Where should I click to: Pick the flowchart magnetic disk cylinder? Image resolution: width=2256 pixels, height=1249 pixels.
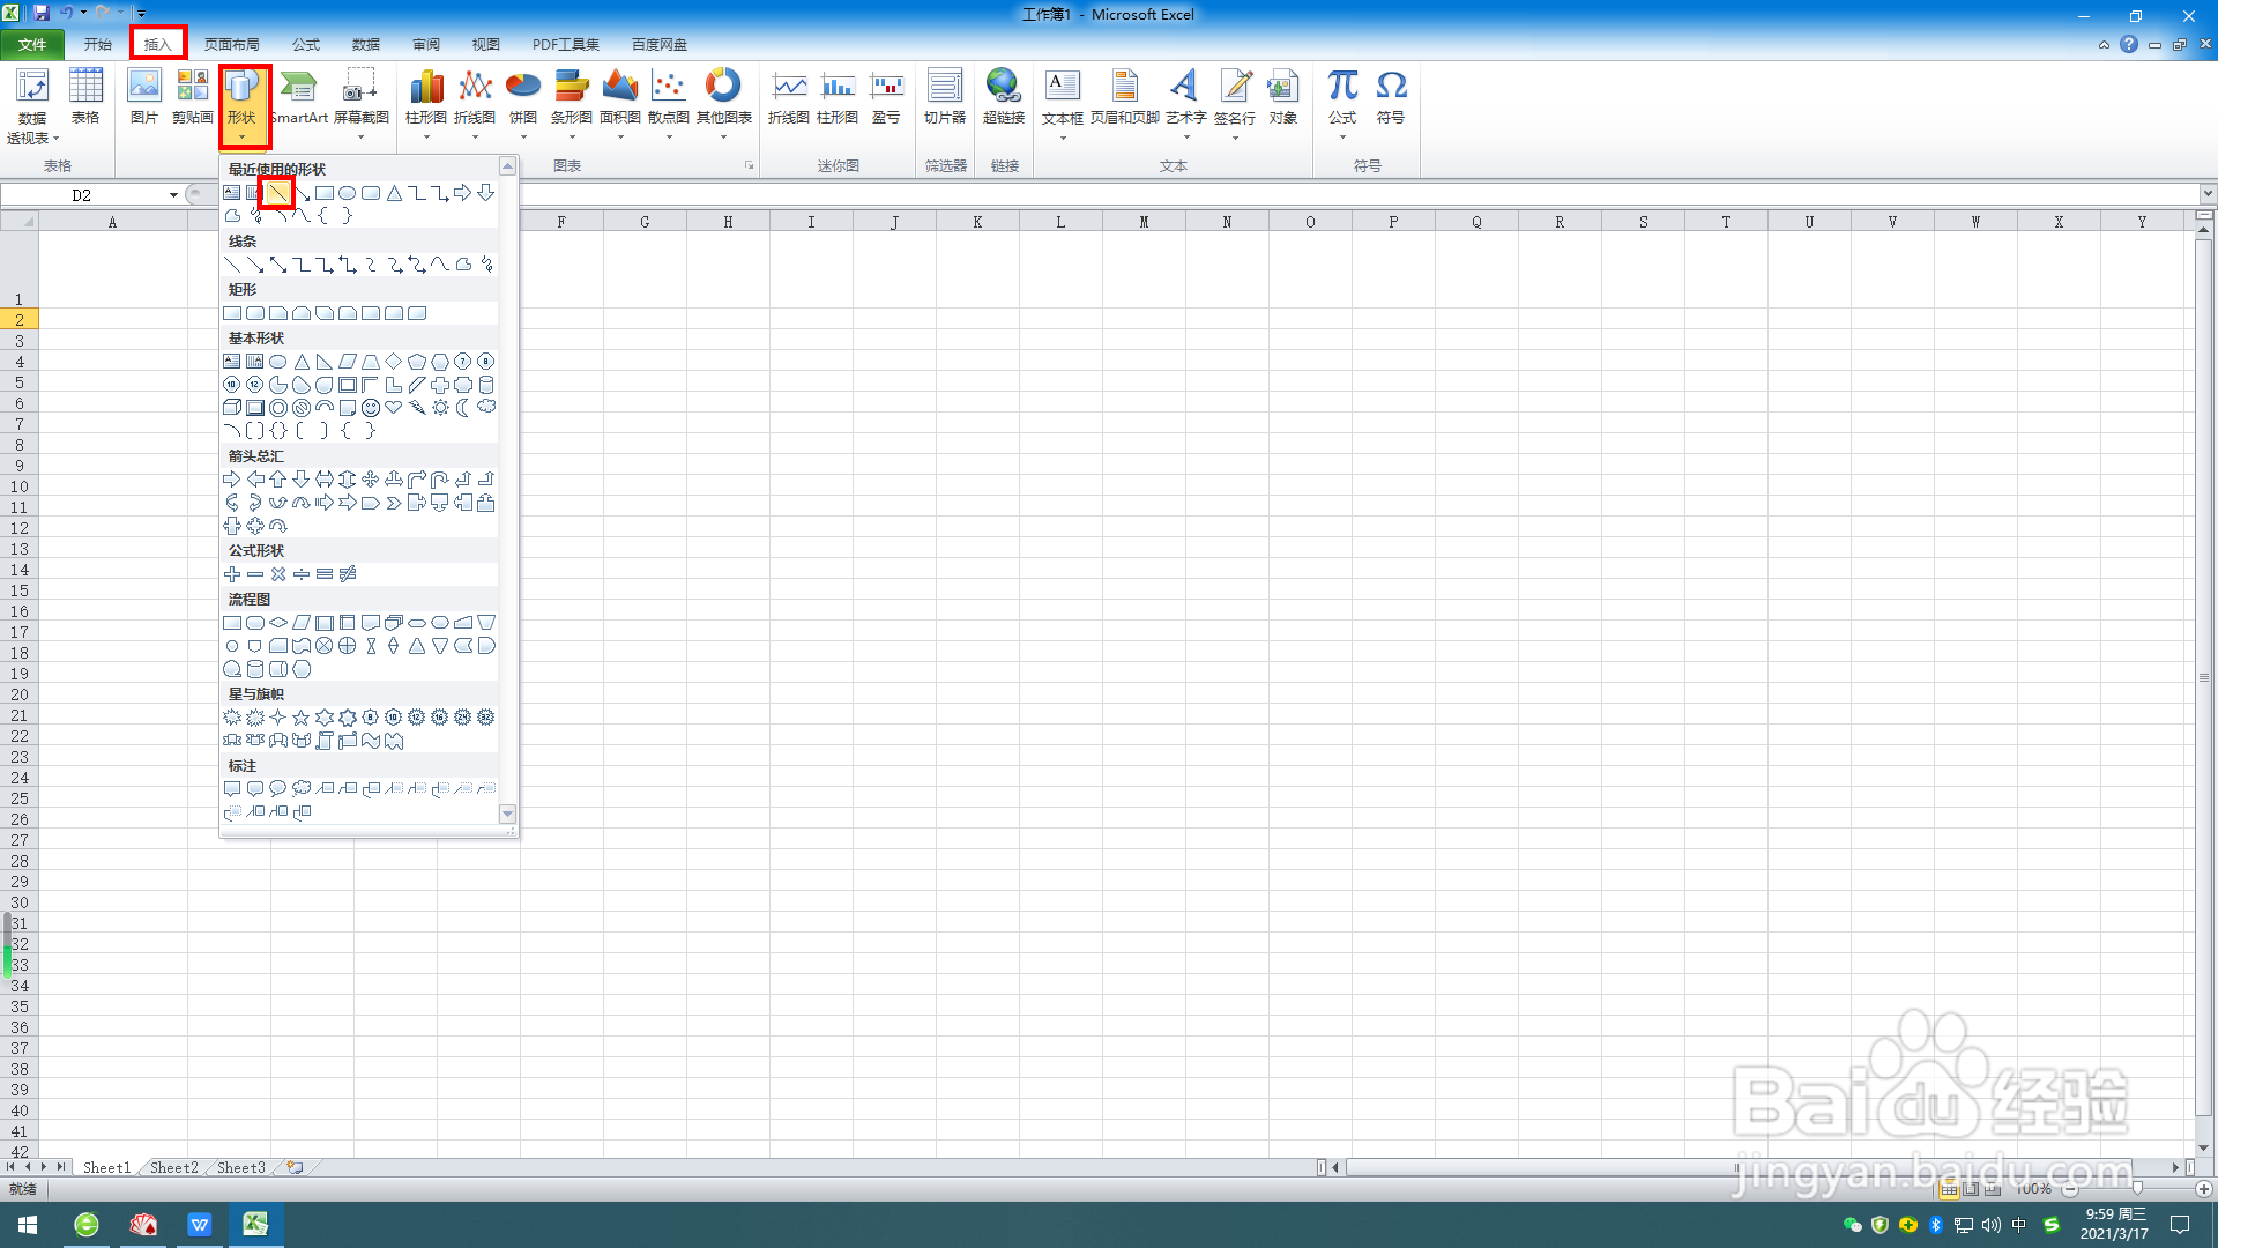pos(255,669)
